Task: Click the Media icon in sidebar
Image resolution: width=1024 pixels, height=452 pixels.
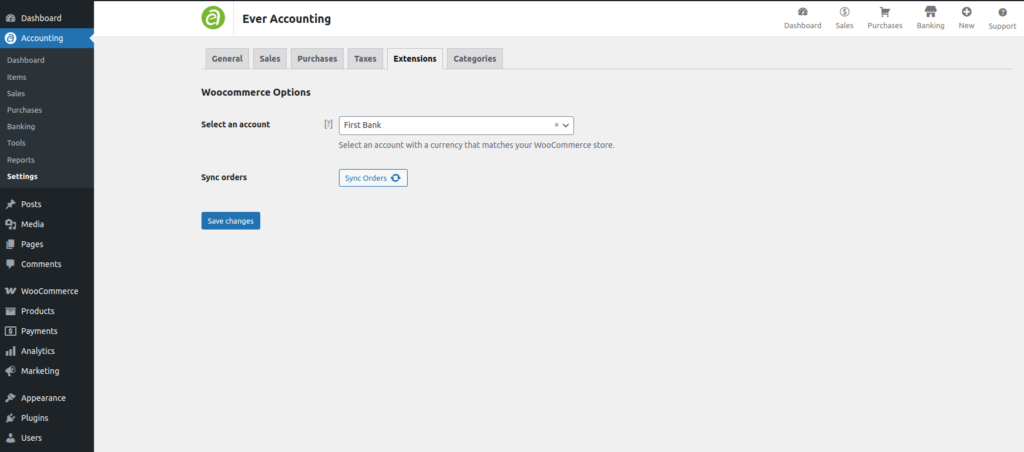Action: [x=10, y=224]
